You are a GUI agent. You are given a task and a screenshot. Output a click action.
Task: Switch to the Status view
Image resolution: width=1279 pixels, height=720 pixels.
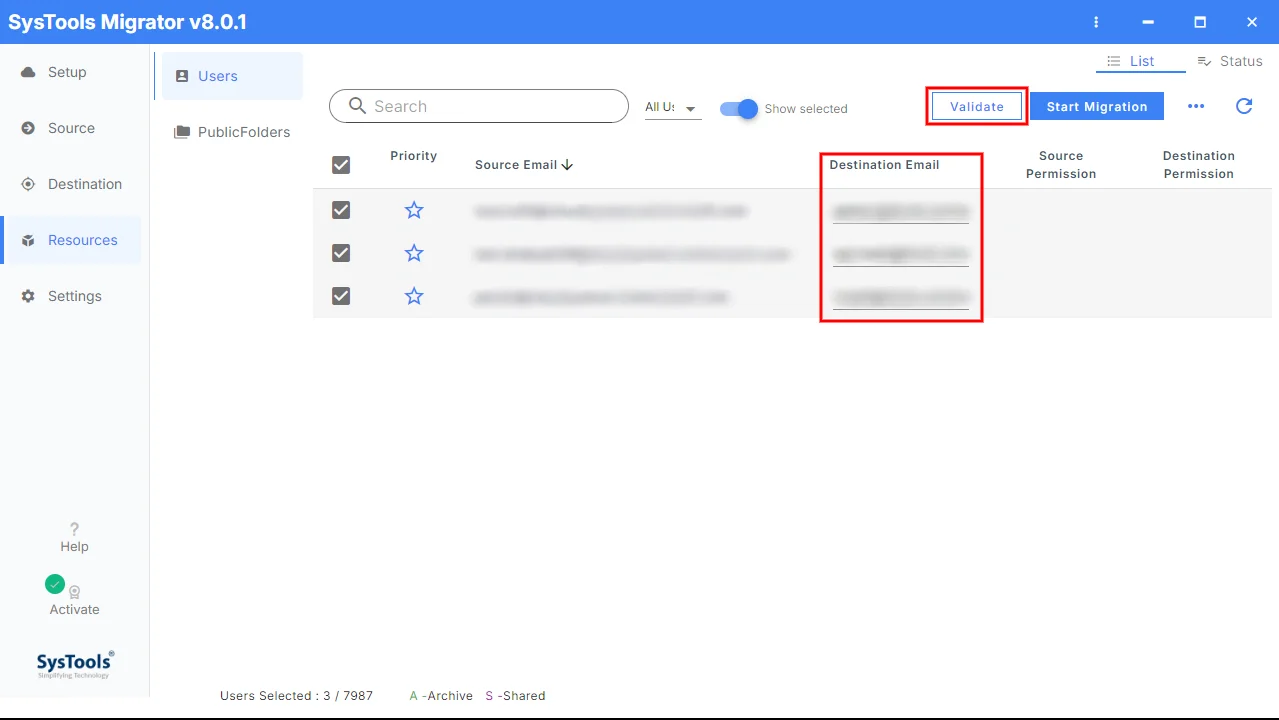(x=1230, y=61)
